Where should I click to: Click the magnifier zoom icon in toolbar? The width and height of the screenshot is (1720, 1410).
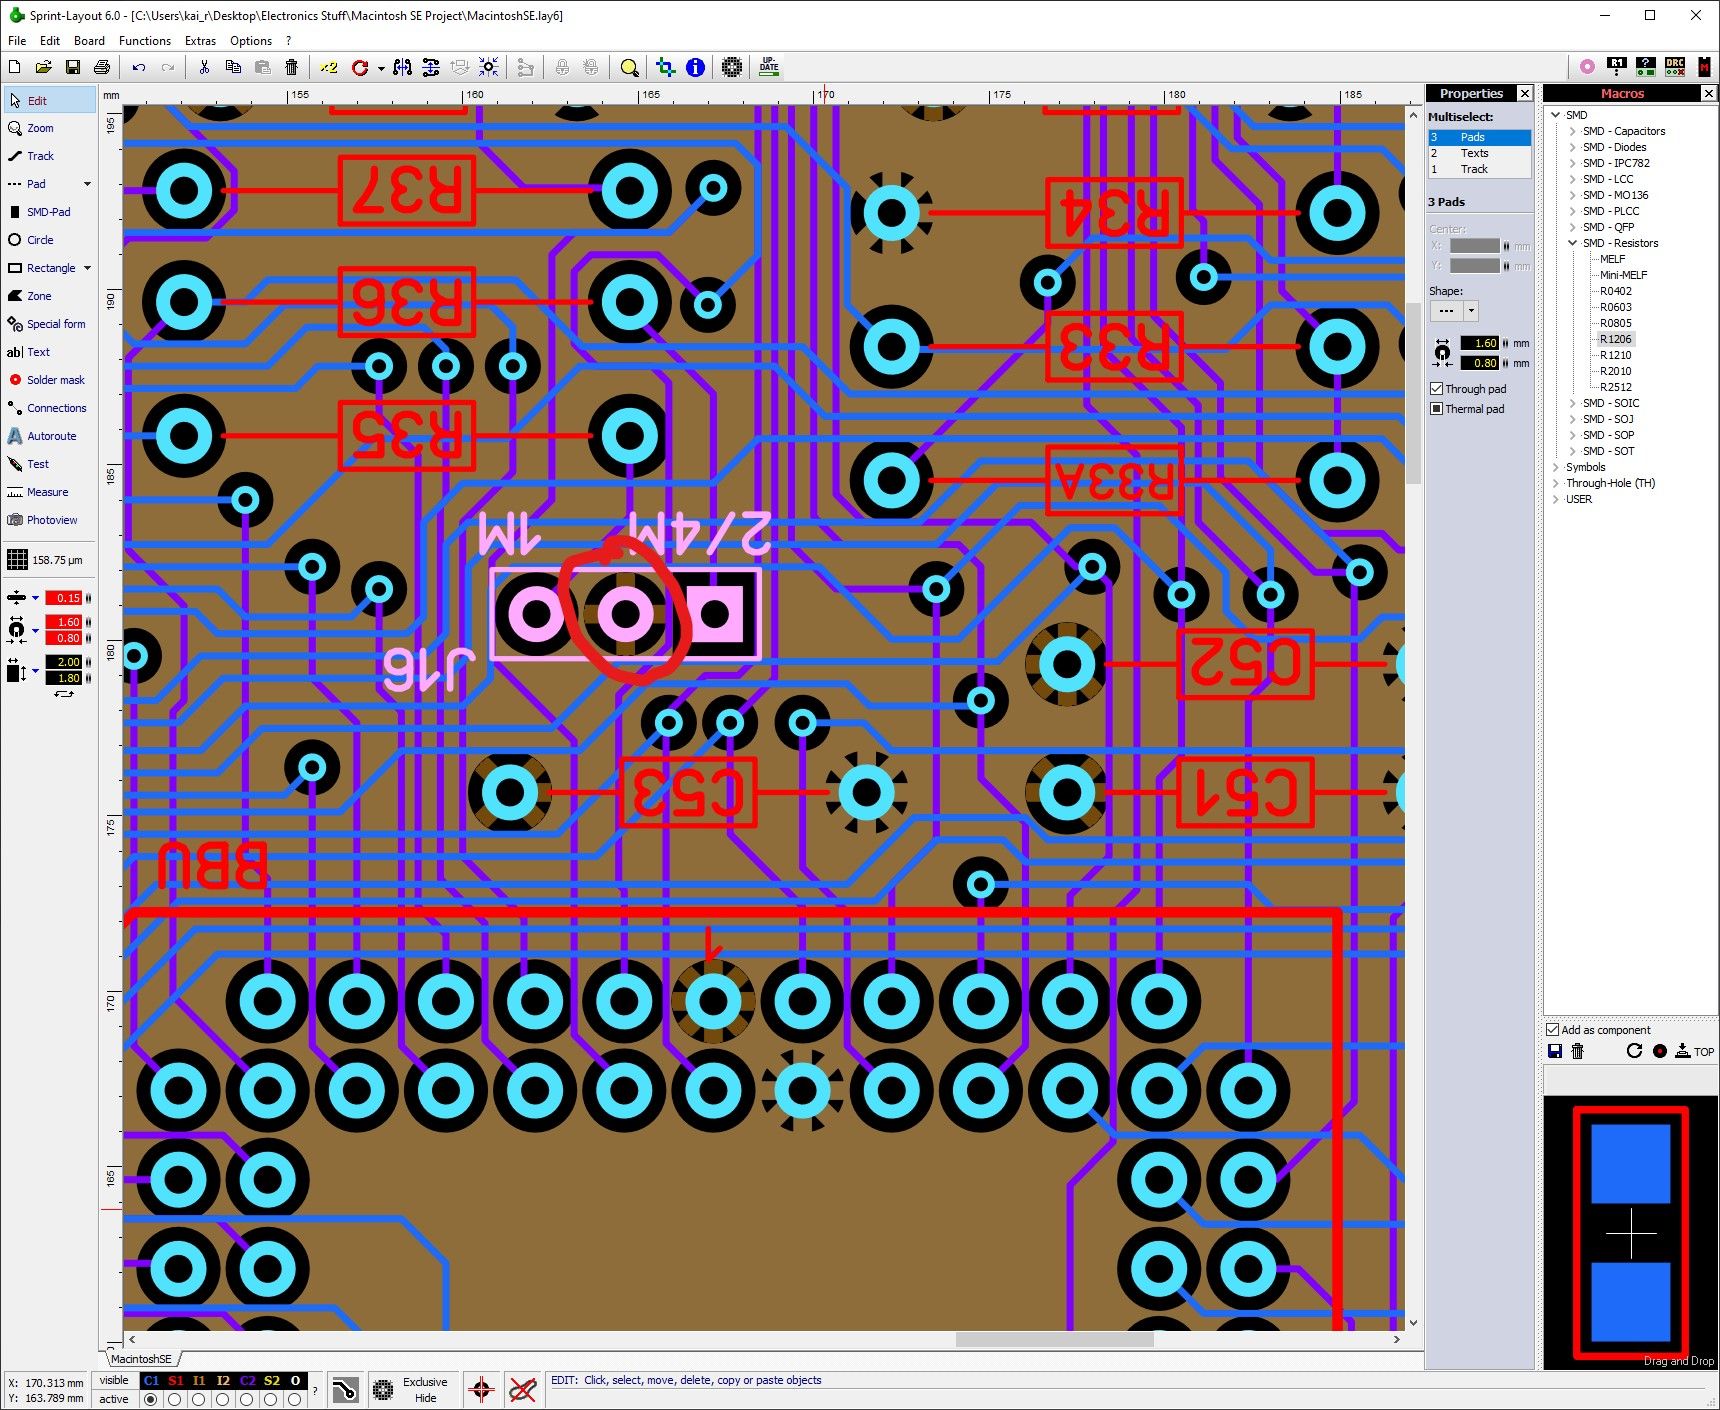[629, 67]
